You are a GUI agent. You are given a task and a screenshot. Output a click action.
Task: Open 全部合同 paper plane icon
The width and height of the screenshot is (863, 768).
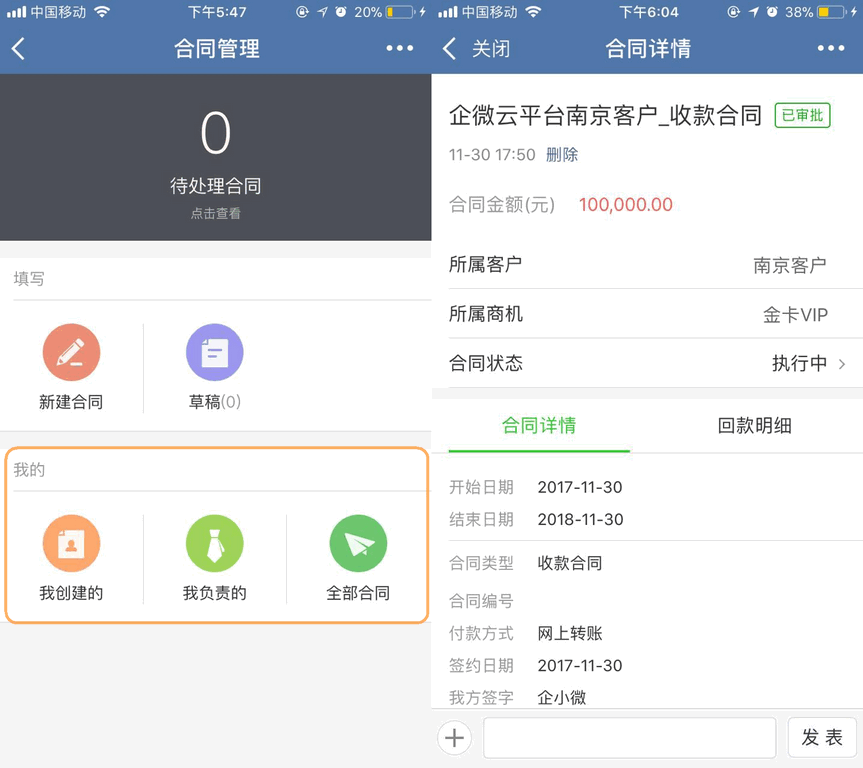pos(358,544)
